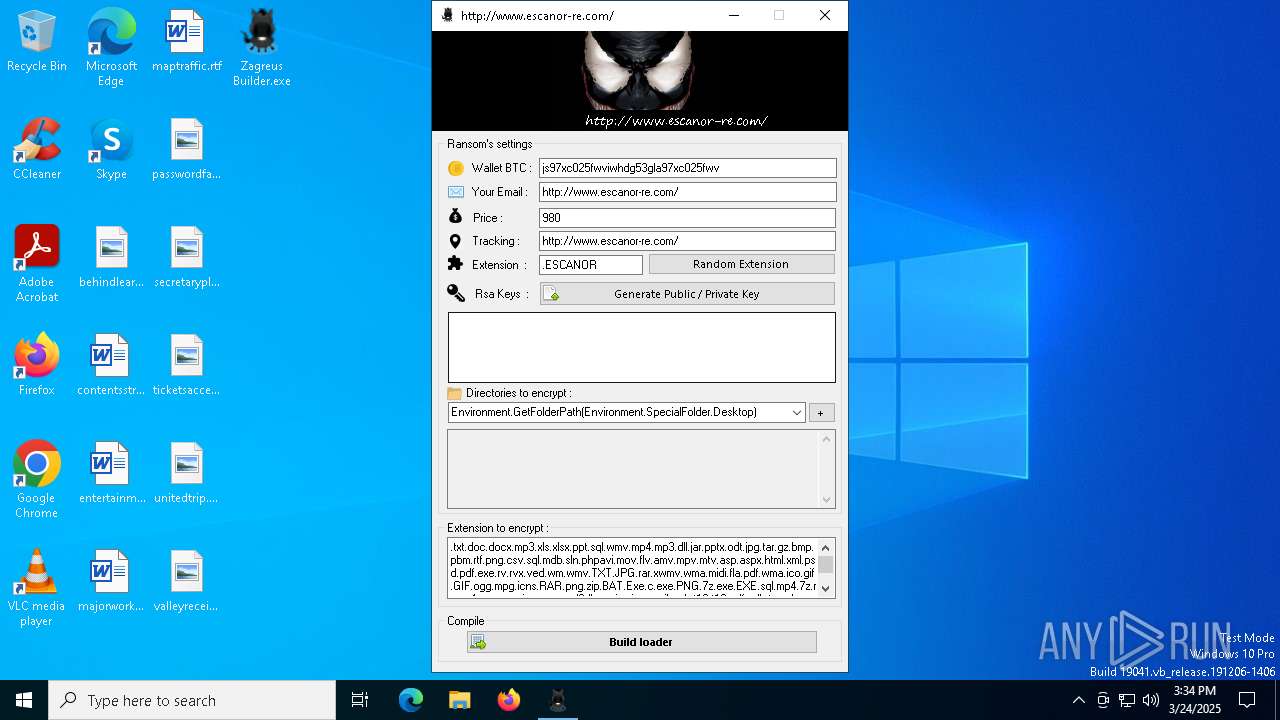Click the Build loader button
Image resolution: width=1280 pixels, height=720 pixels.
(641, 642)
